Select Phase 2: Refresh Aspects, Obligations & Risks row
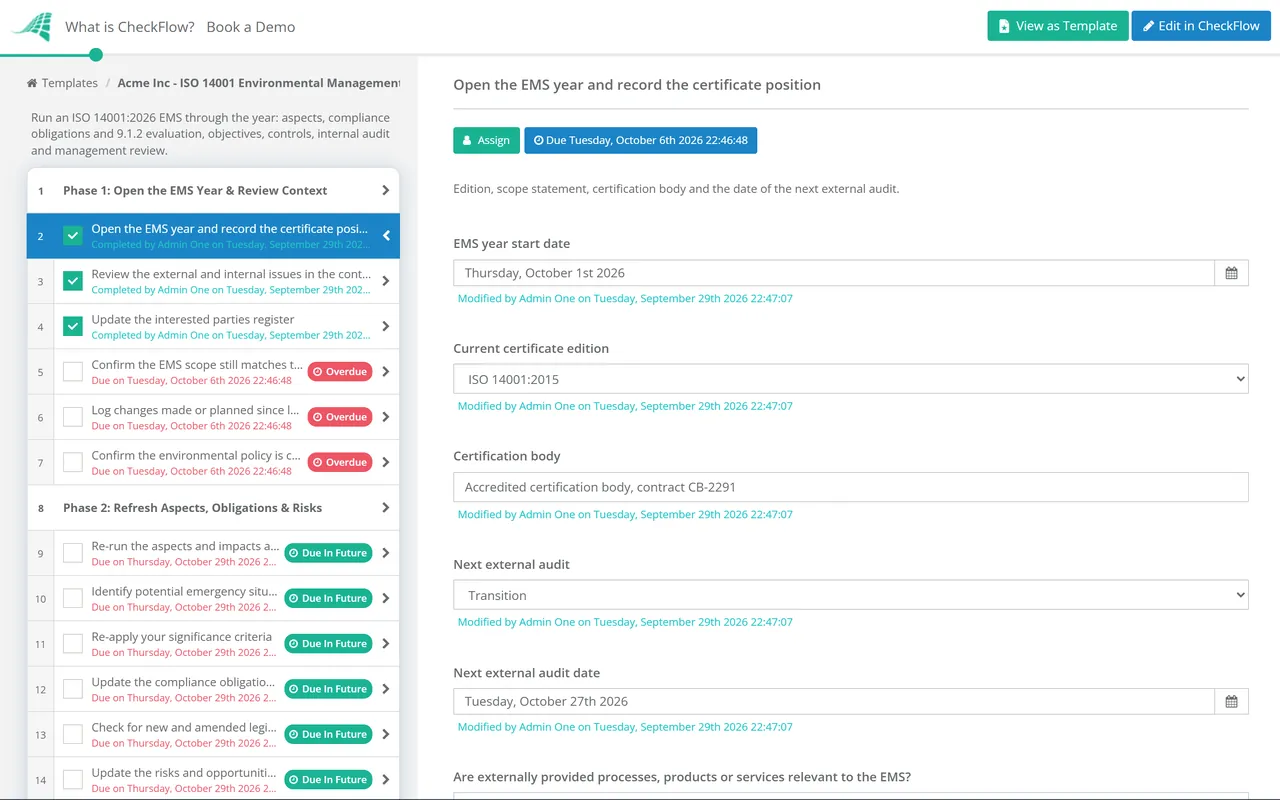The width and height of the screenshot is (1280, 800). pos(213,508)
